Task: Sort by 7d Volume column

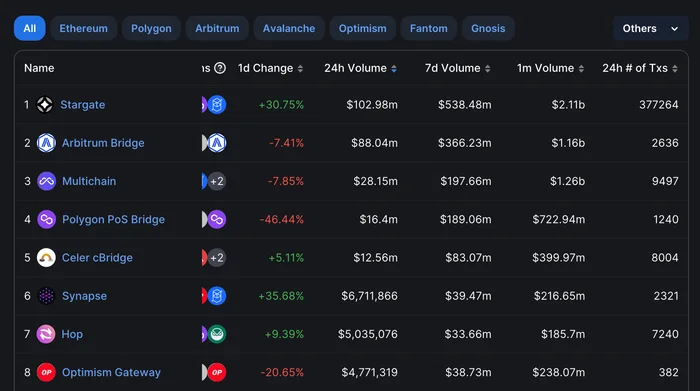Action: [458, 68]
